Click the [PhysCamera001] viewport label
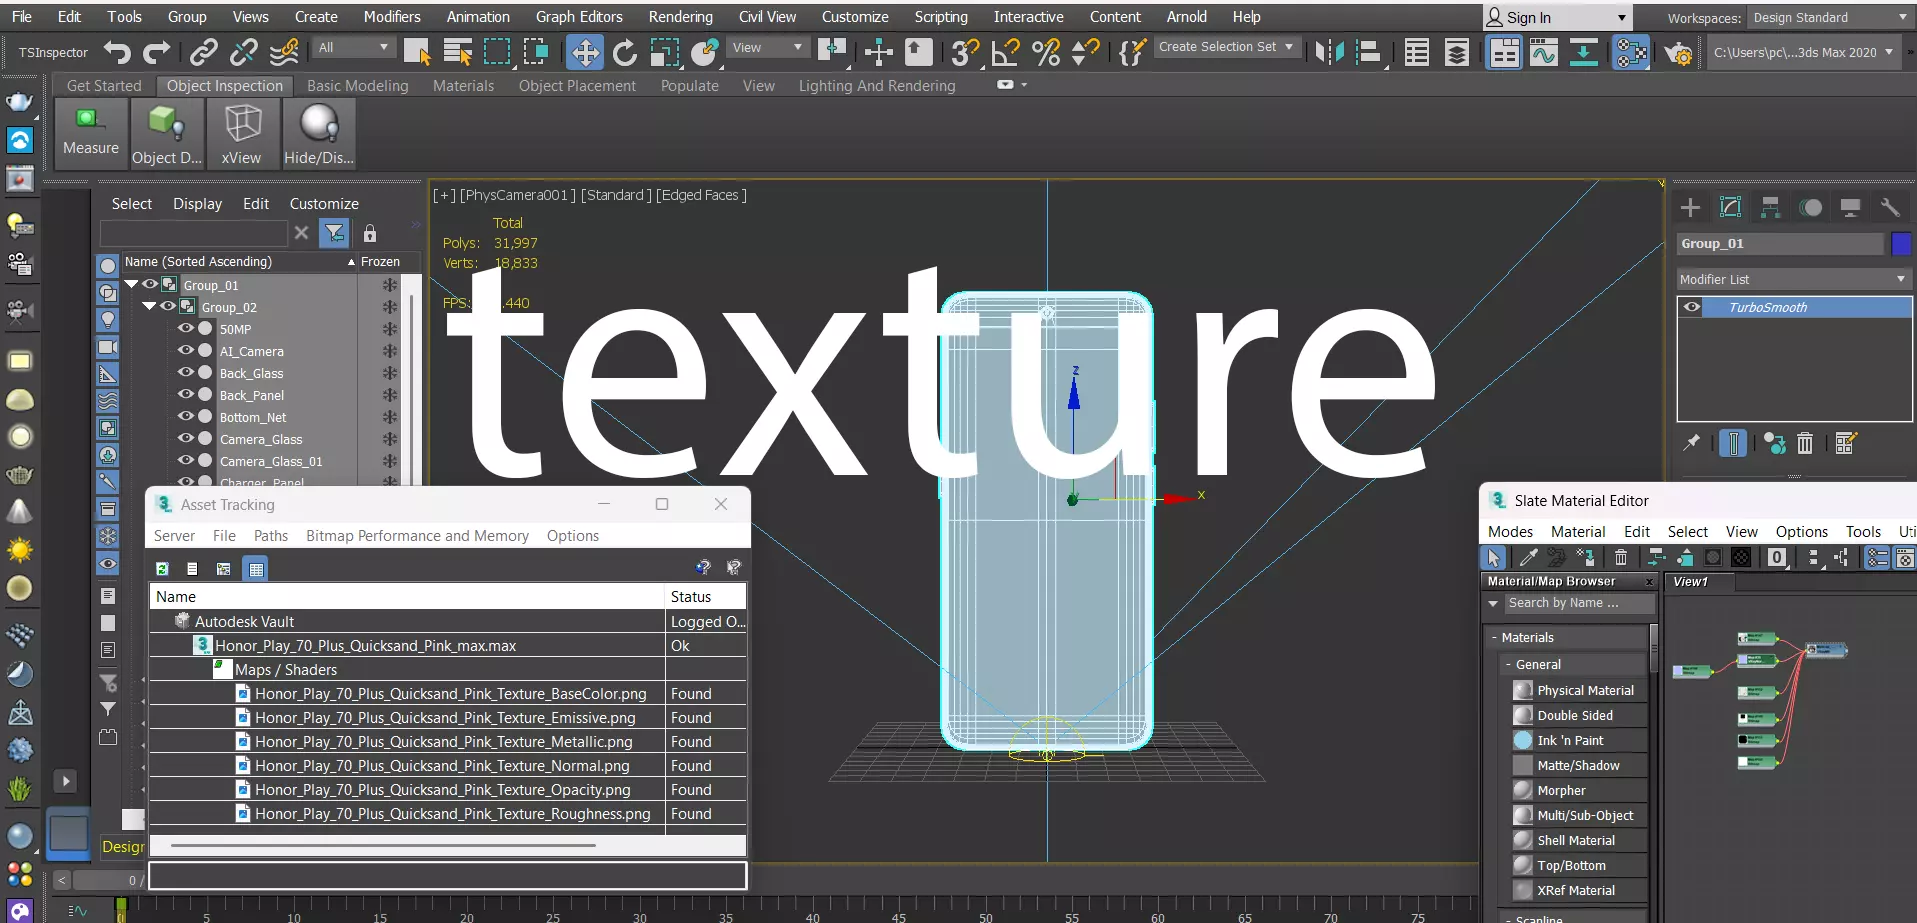This screenshot has height=923, width=1917. 518,195
